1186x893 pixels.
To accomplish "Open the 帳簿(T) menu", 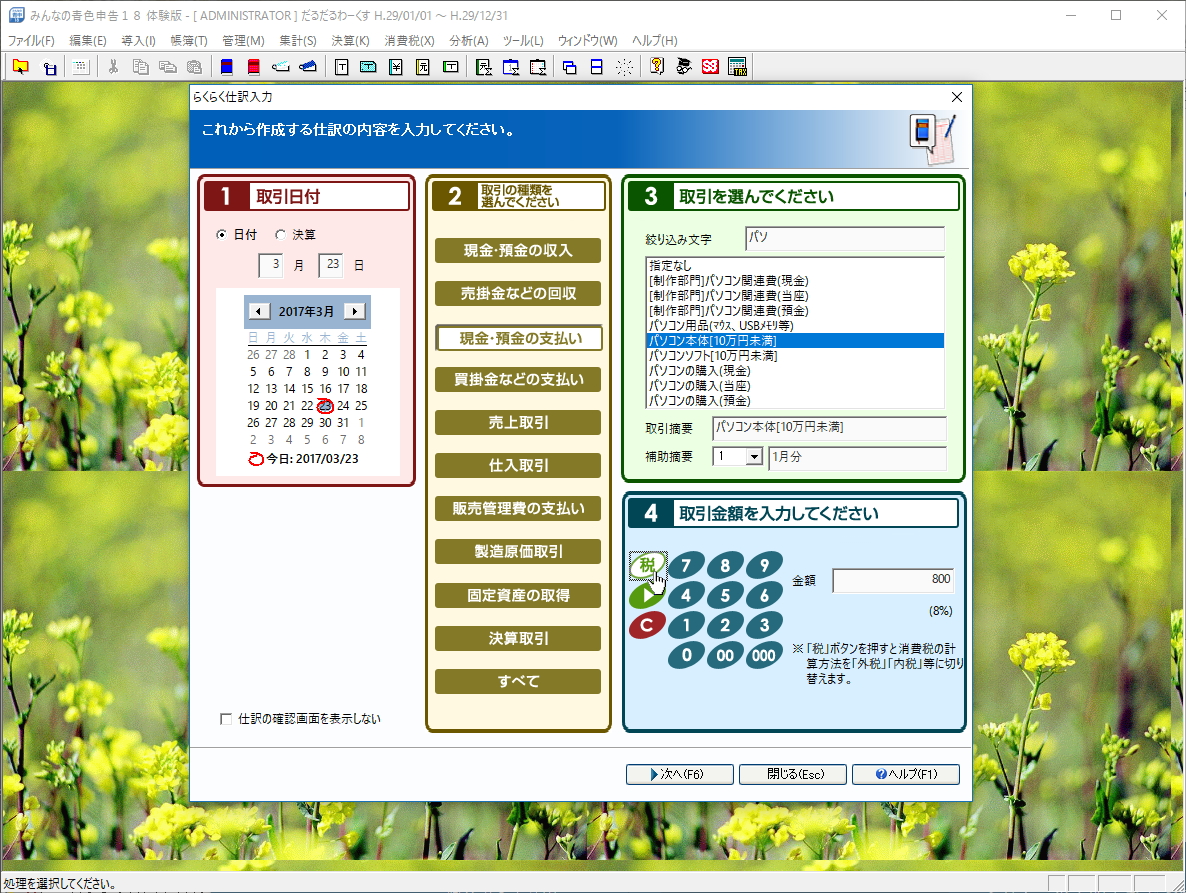I will tap(188, 41).
